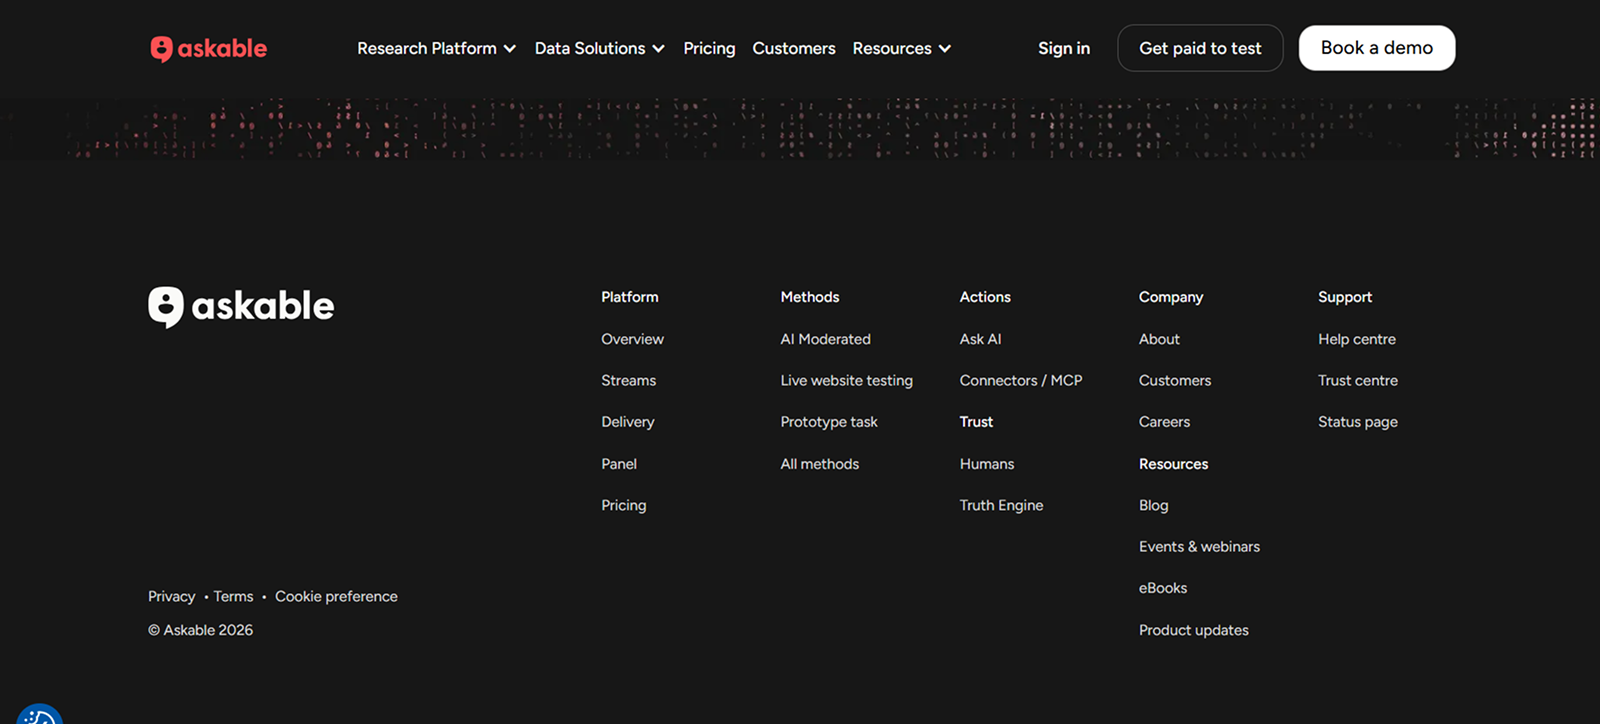Screen dimensions: 1600x724
Task: Click the © Askable 2026 text
Action: [x=200, y=630]
